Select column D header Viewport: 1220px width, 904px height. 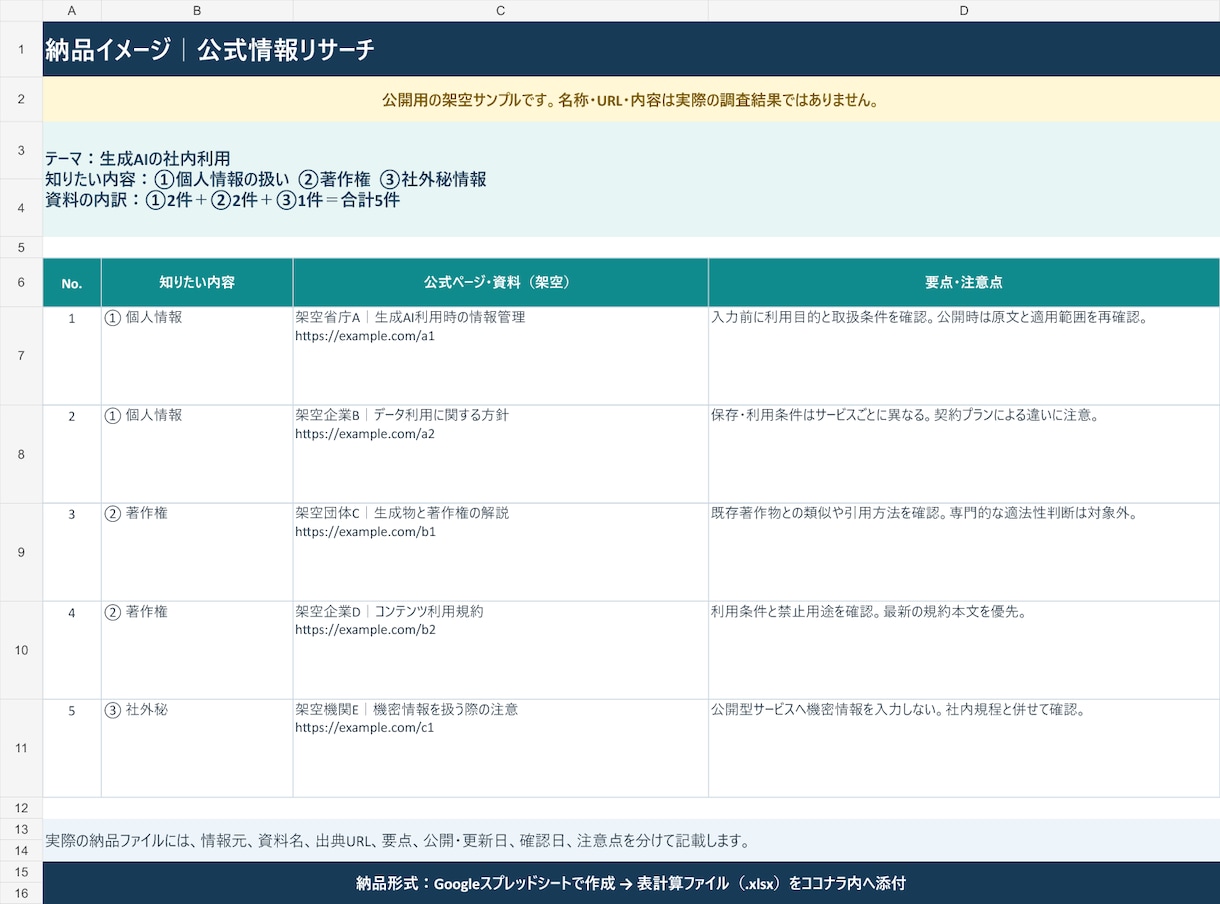click(964, 10)
